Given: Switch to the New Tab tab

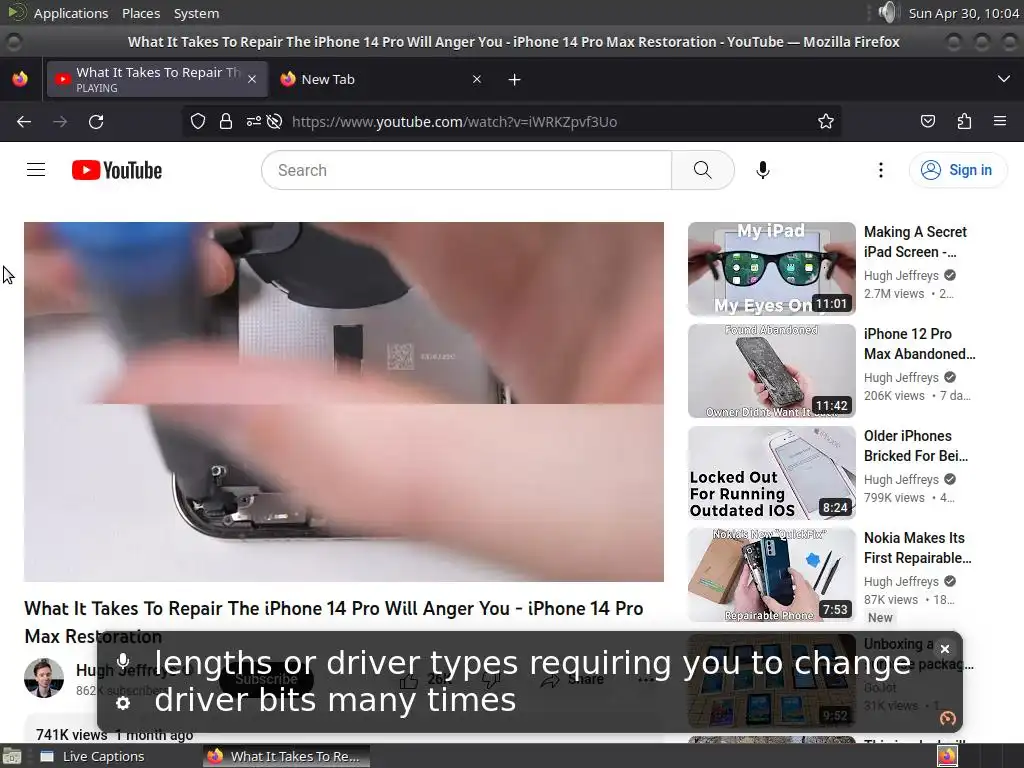Looking at the screenshot, I should 379,80.
